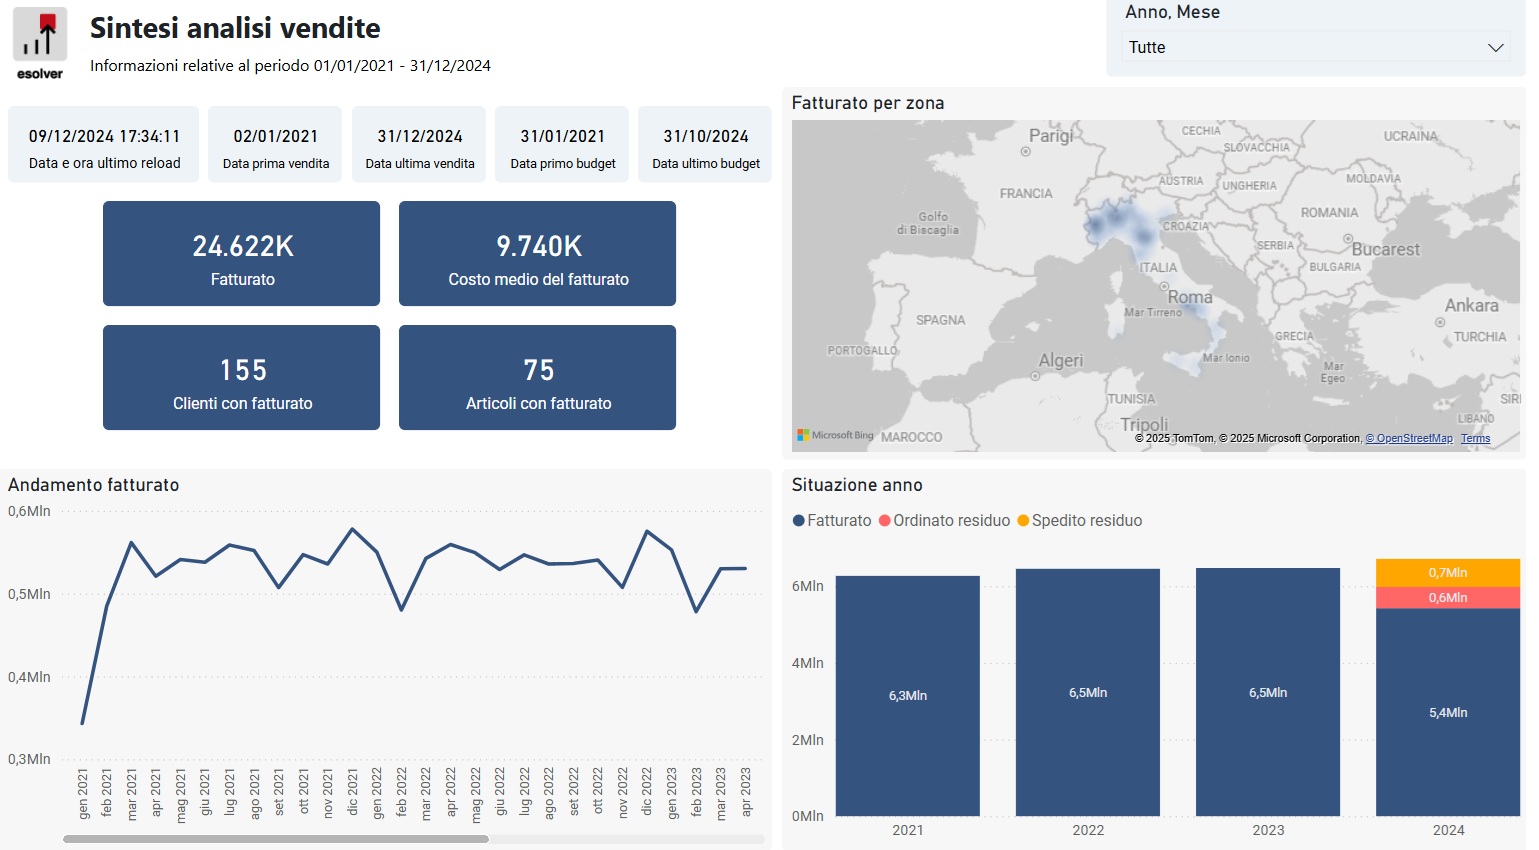The image size is (1539, 850).
Task: Open the map Terms link
Action: pos(1475,438)
